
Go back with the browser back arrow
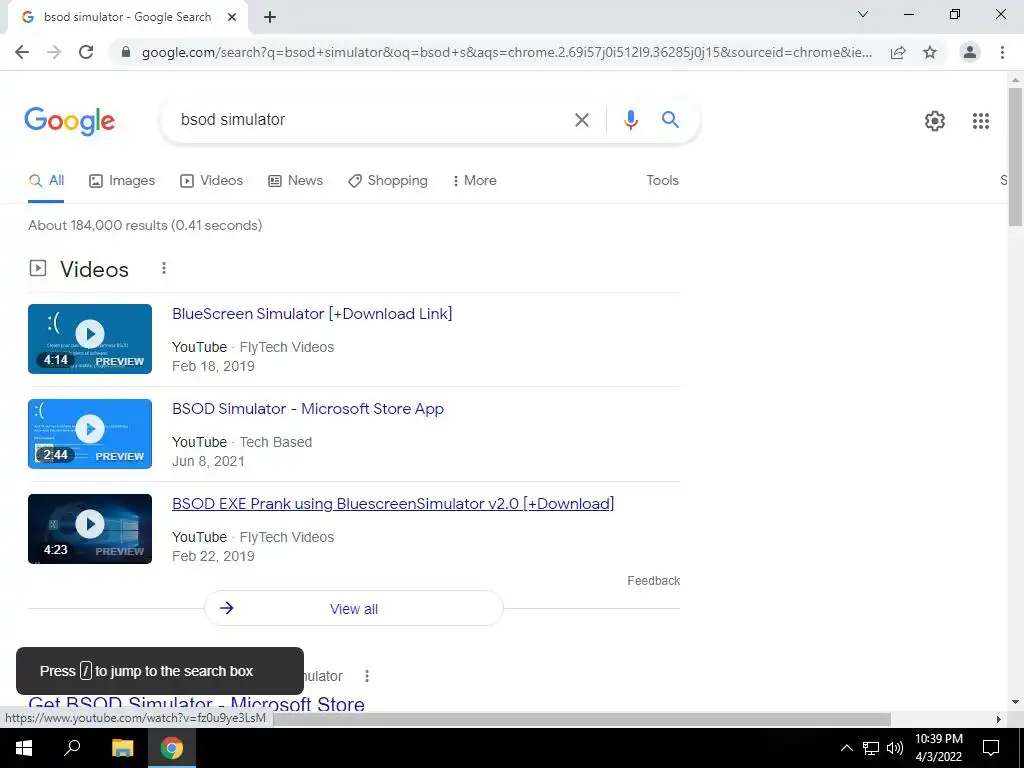point(22,52)
